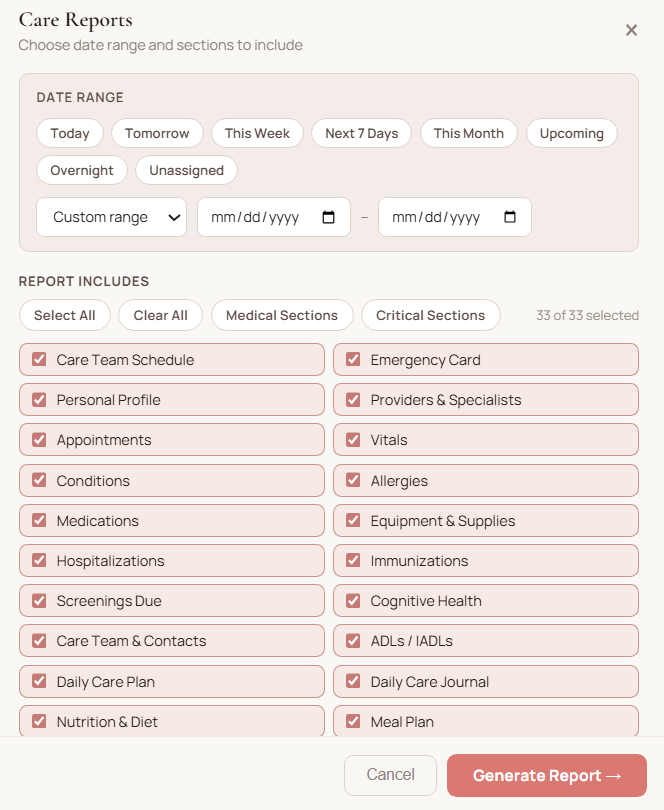Click the start date input field
This screenshot has width=664, height=810.
(274, 217)
